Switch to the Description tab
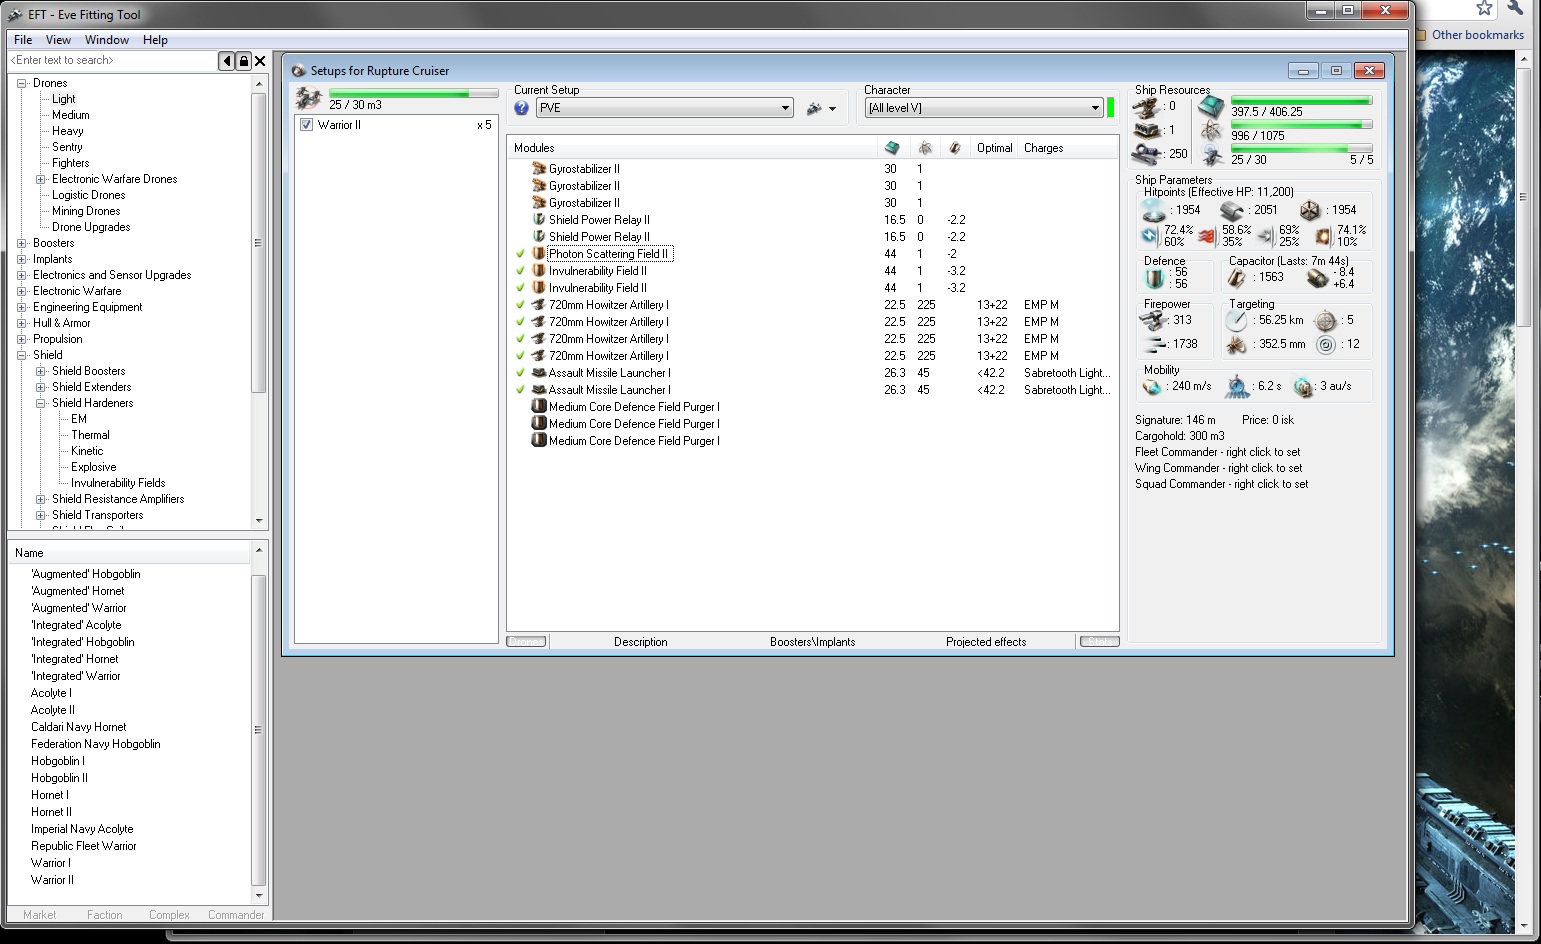This screenshot has width=1541, height=944. tap(641, 642)
